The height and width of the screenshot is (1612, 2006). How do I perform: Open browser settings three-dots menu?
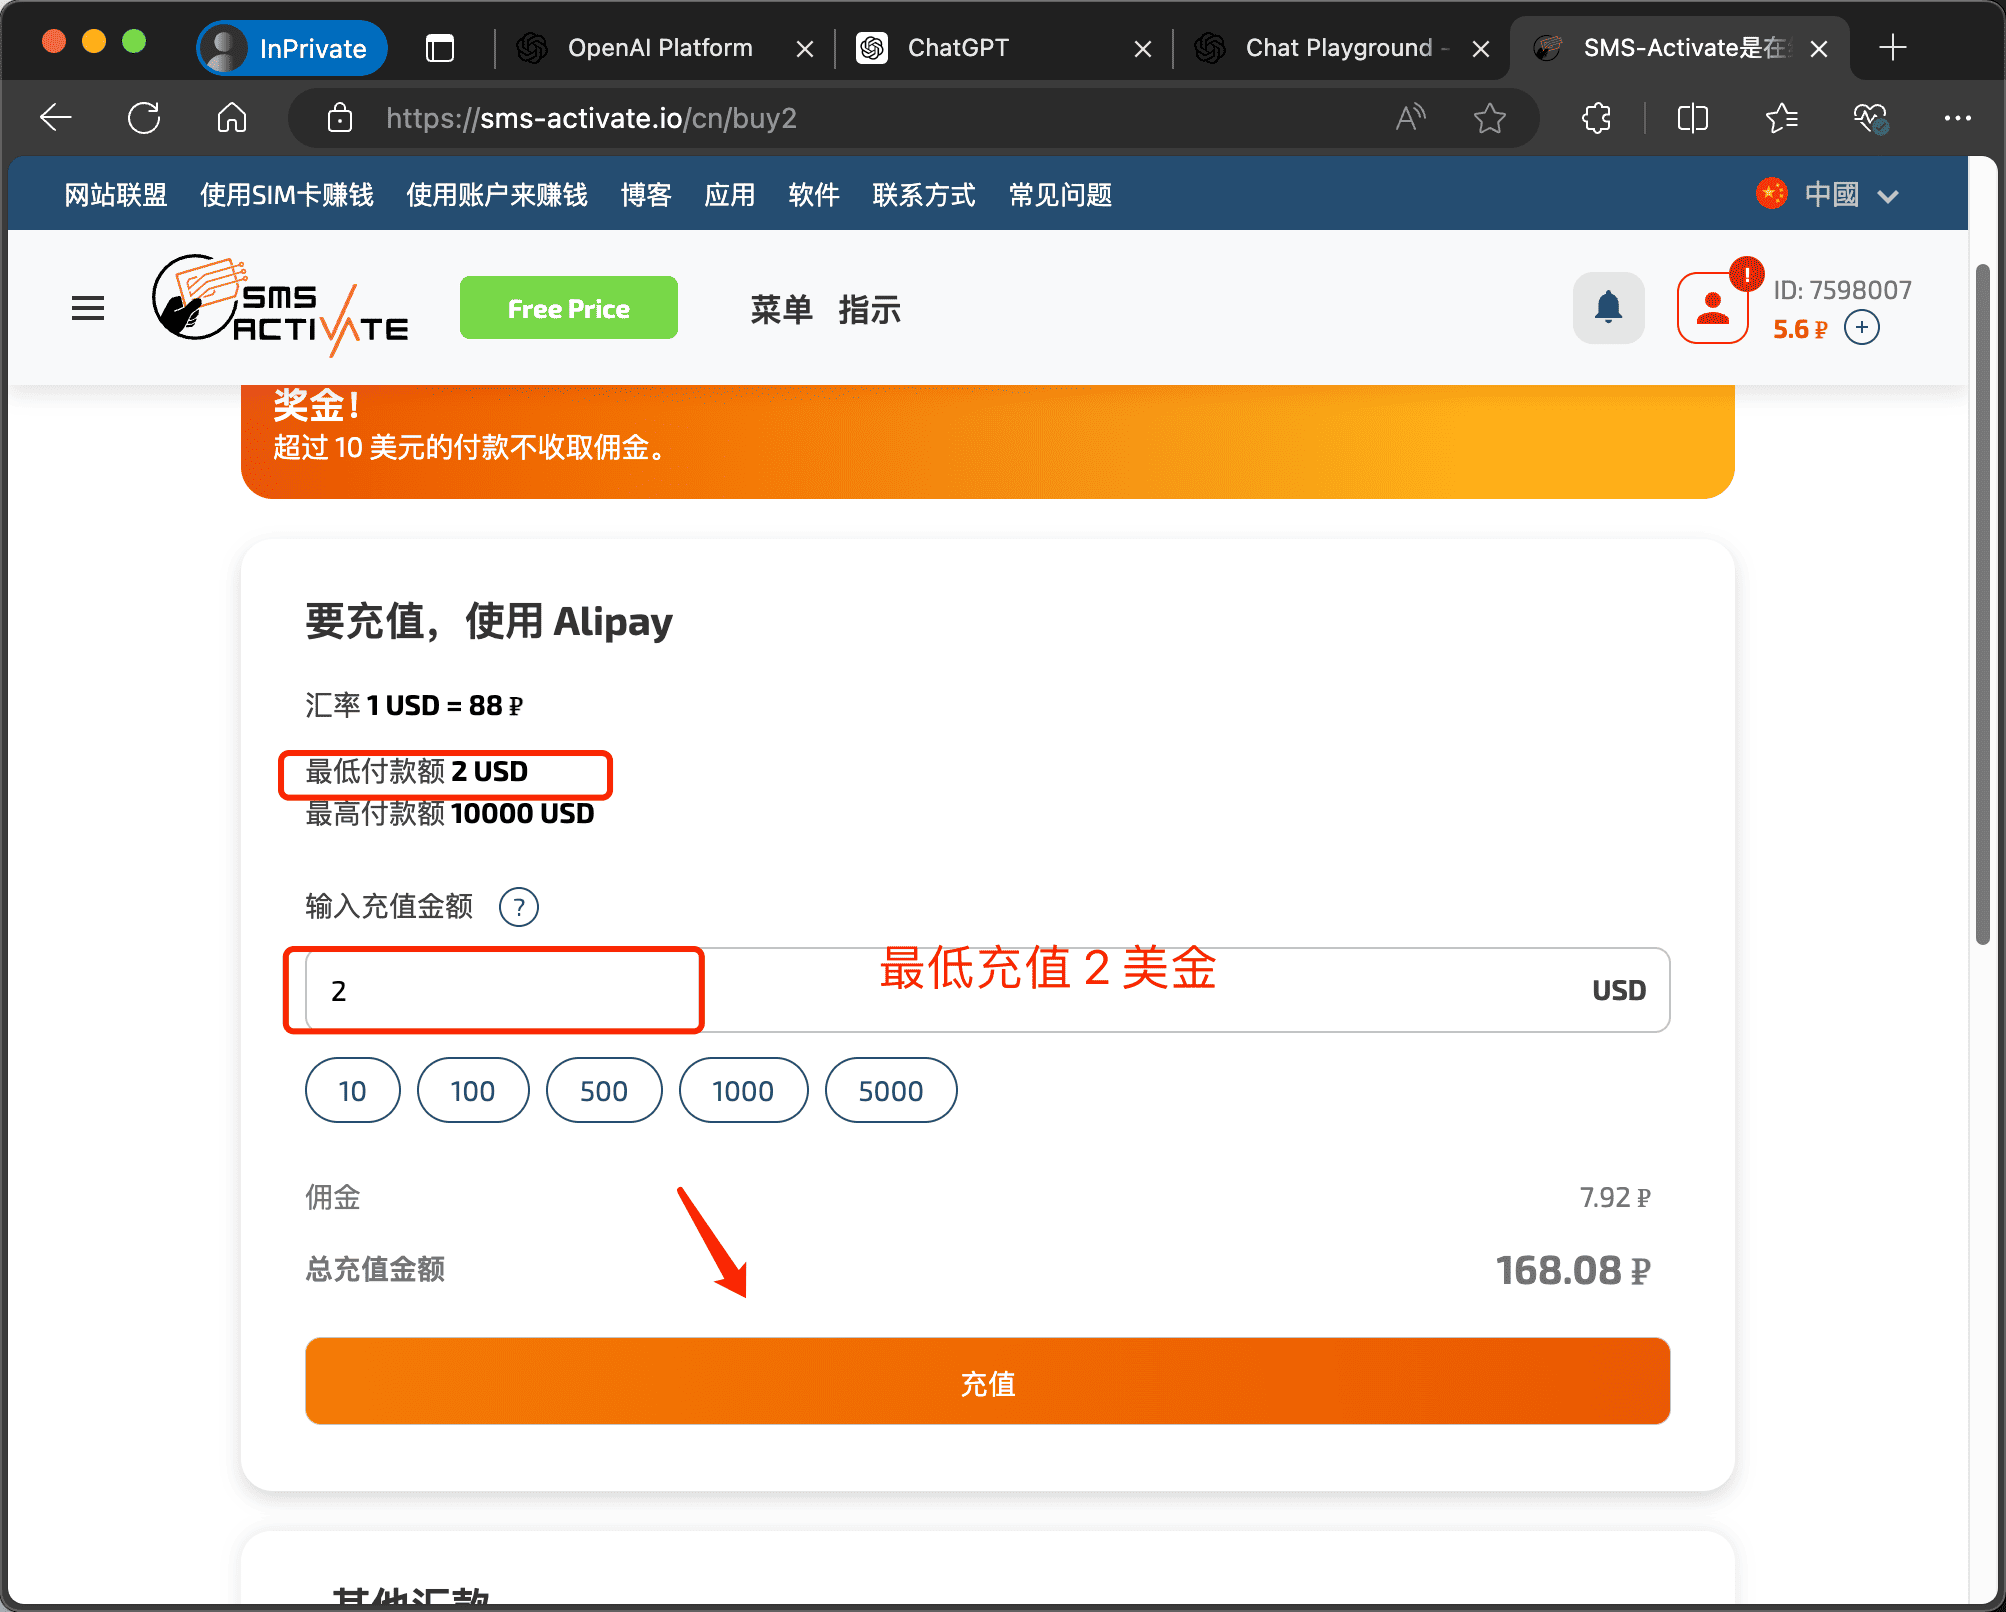pos(1957,118)
